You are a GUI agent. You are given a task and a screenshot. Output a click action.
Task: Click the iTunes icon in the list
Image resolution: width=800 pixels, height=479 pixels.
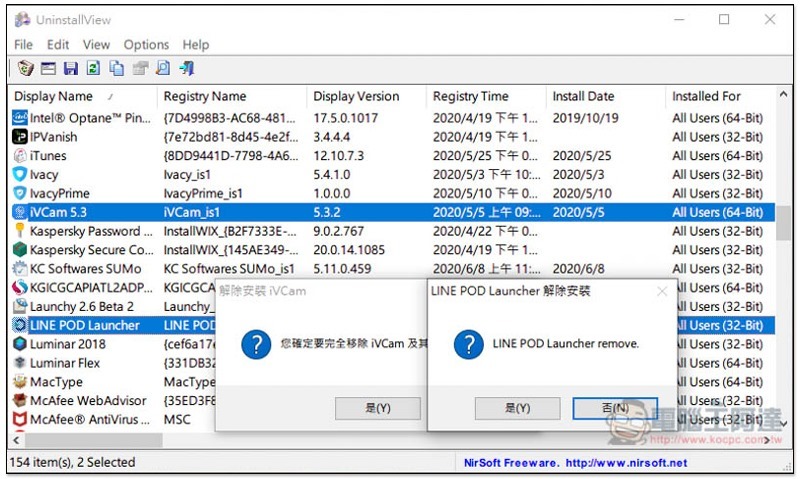pyautogui.click(x=20, y=156)
